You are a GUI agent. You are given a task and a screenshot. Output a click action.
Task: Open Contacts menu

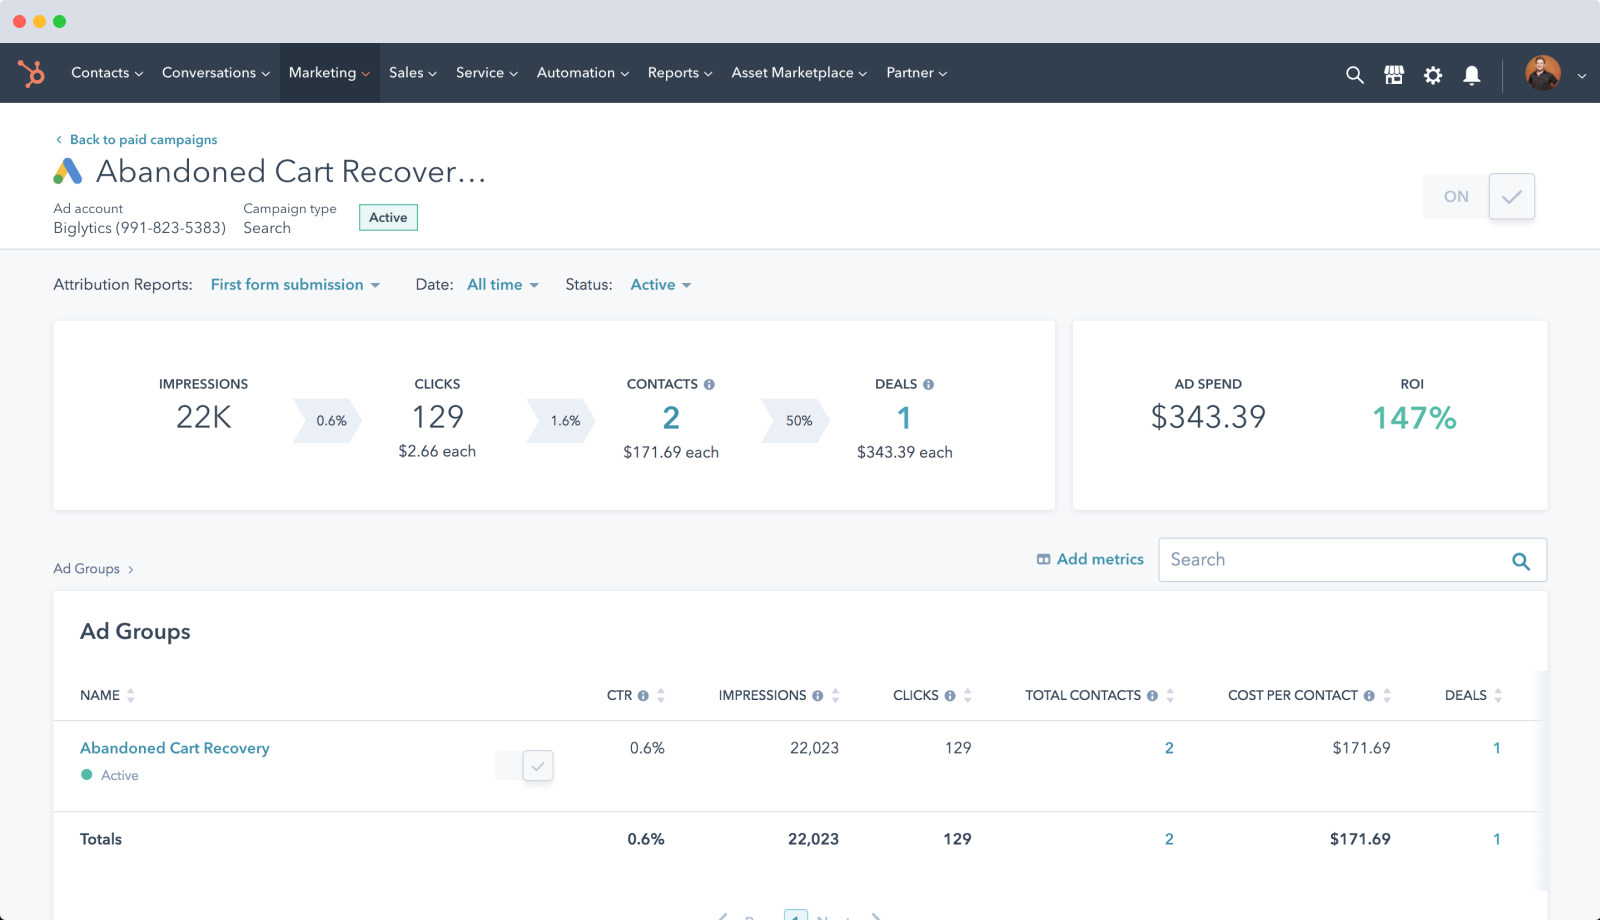pyautogui.click(x=107, y=73)
